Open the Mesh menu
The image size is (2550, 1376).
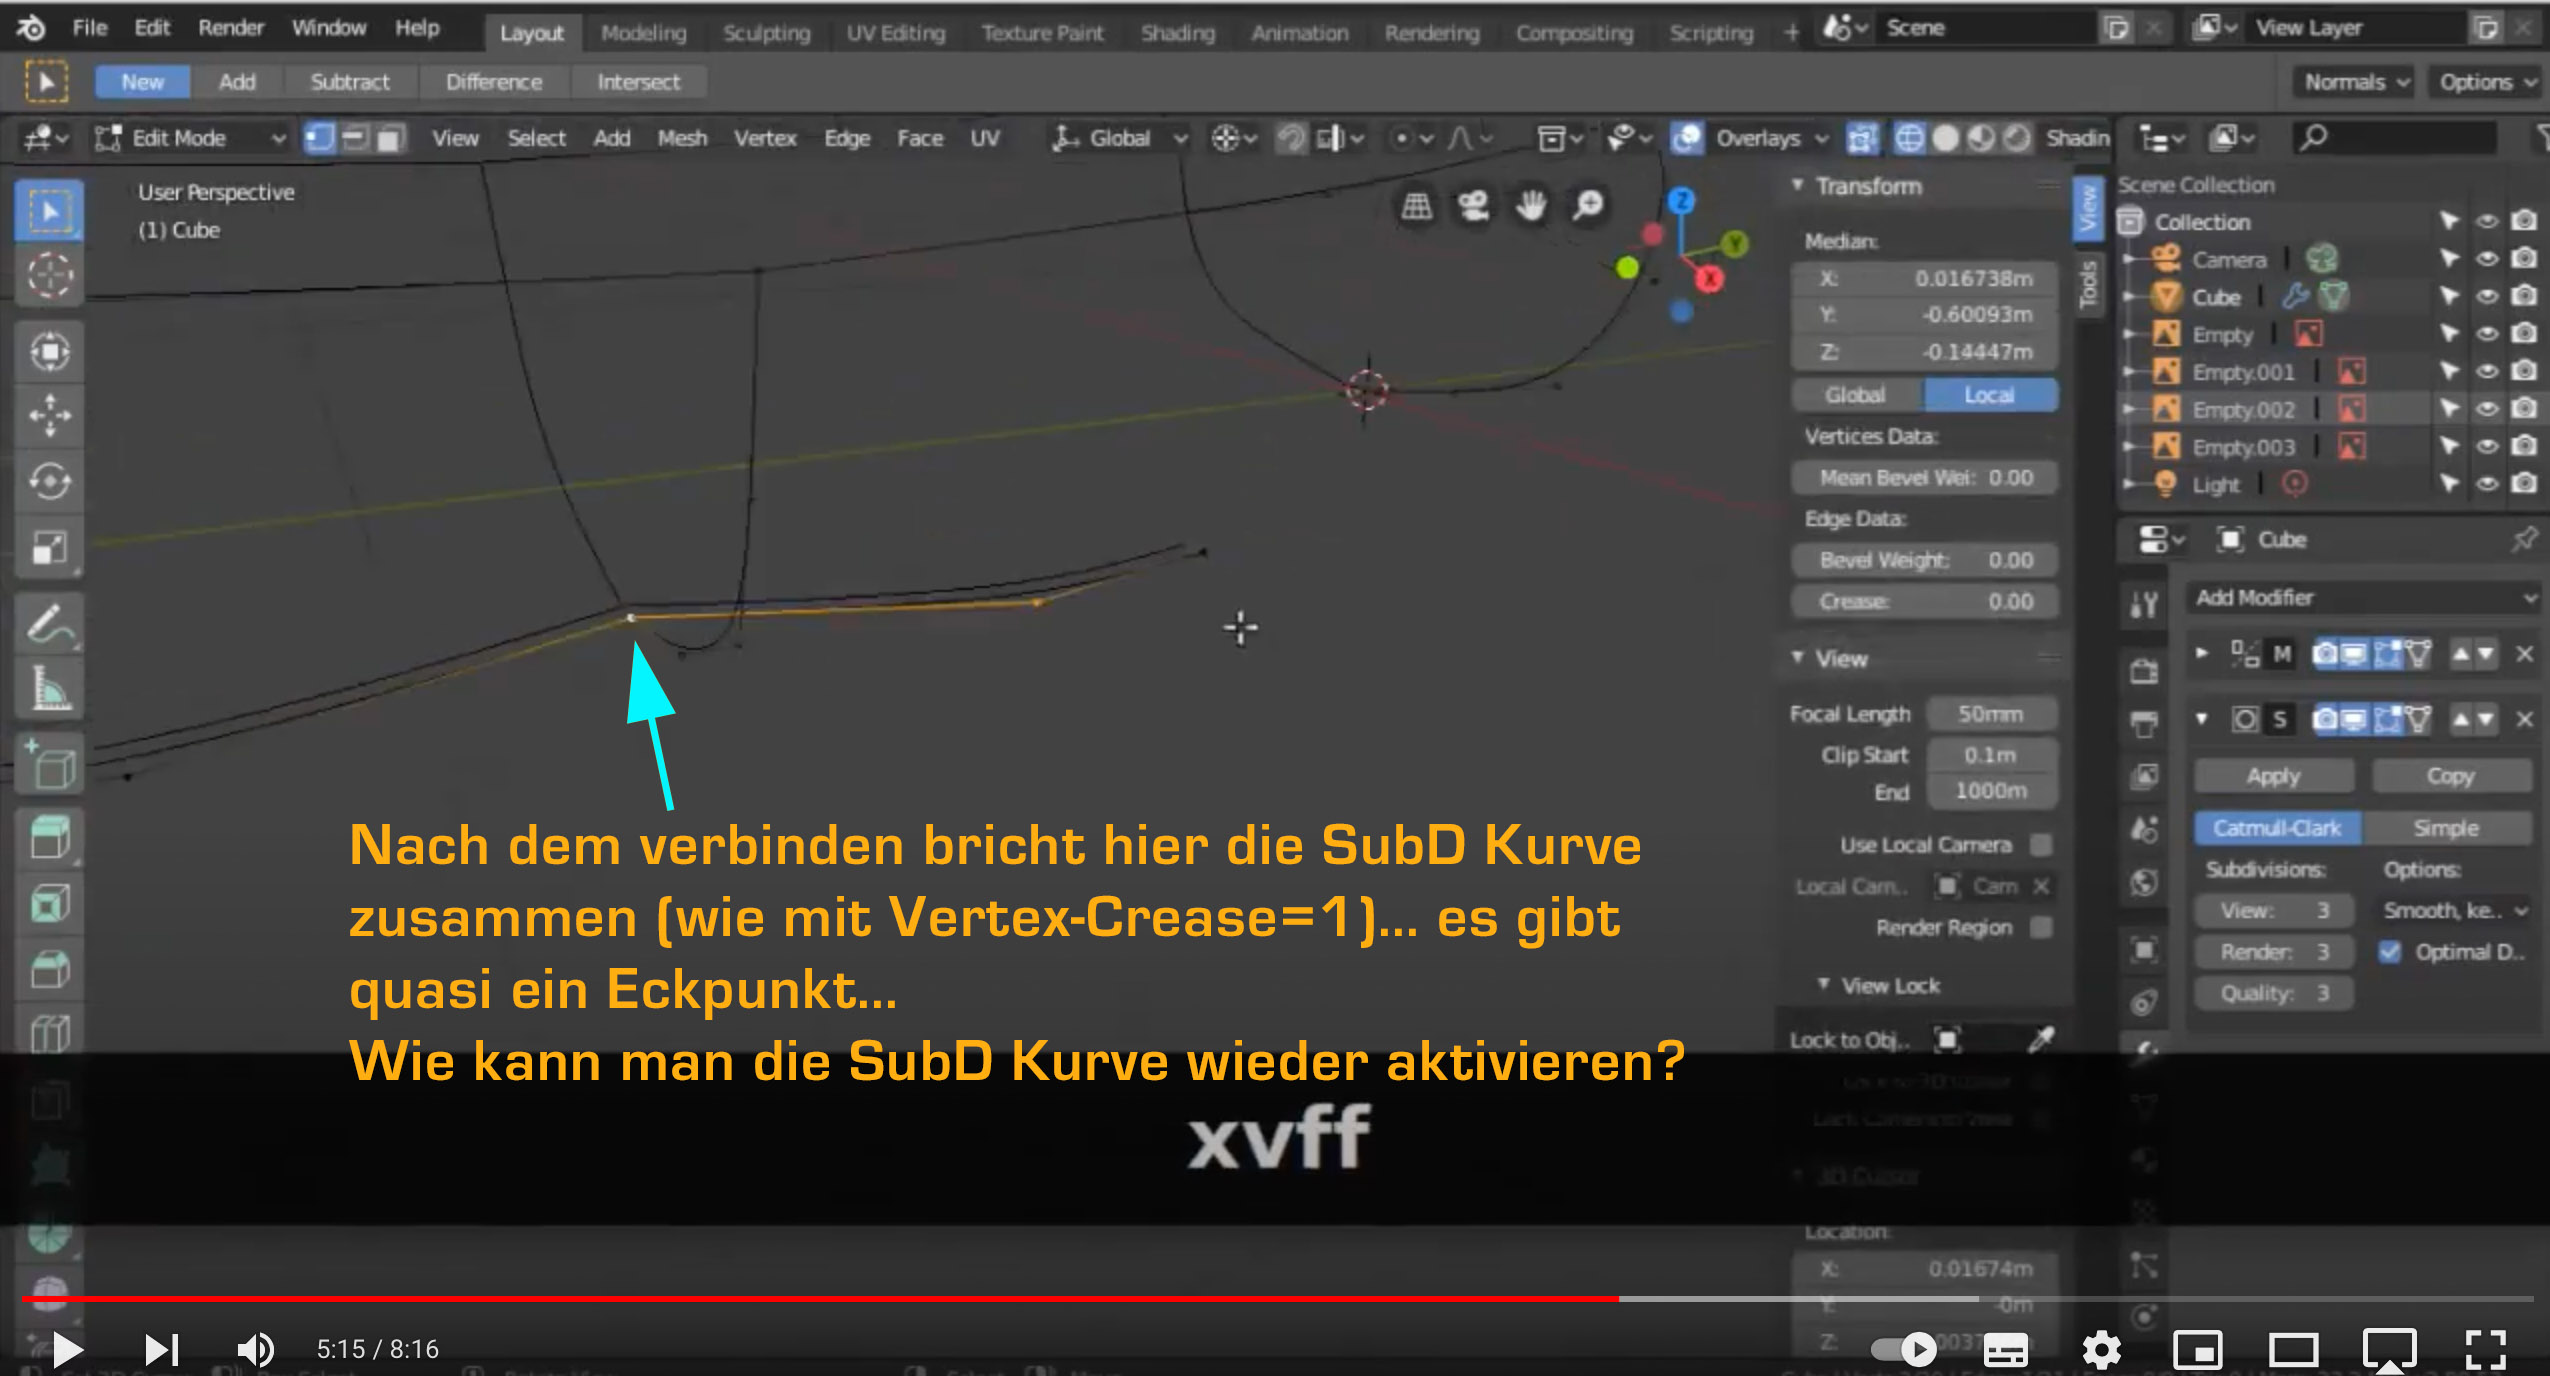[682, 138]
